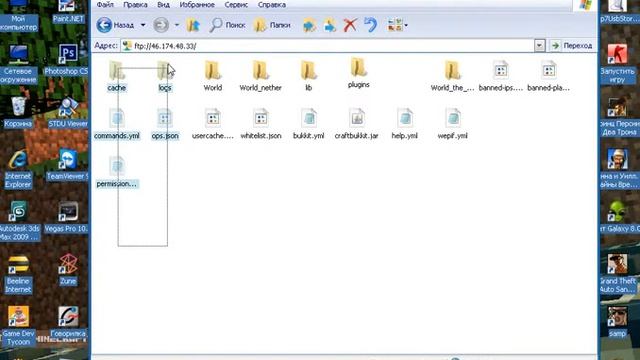Select the help.yml file
The height and width of the screenshot is (360, 640).
click(x=404, y=124)
